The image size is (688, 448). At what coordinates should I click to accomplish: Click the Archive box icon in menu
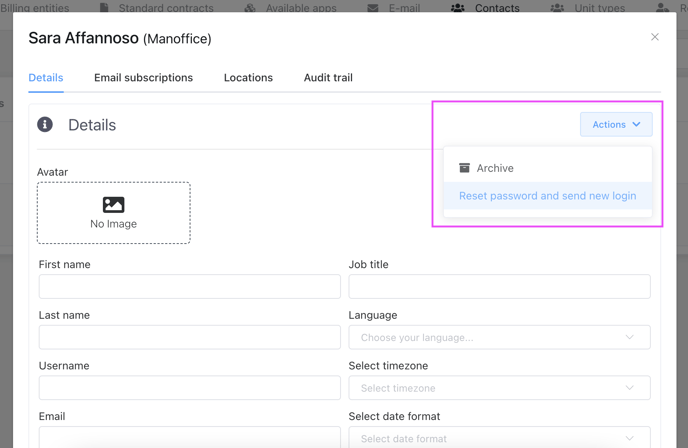[464, 168]
